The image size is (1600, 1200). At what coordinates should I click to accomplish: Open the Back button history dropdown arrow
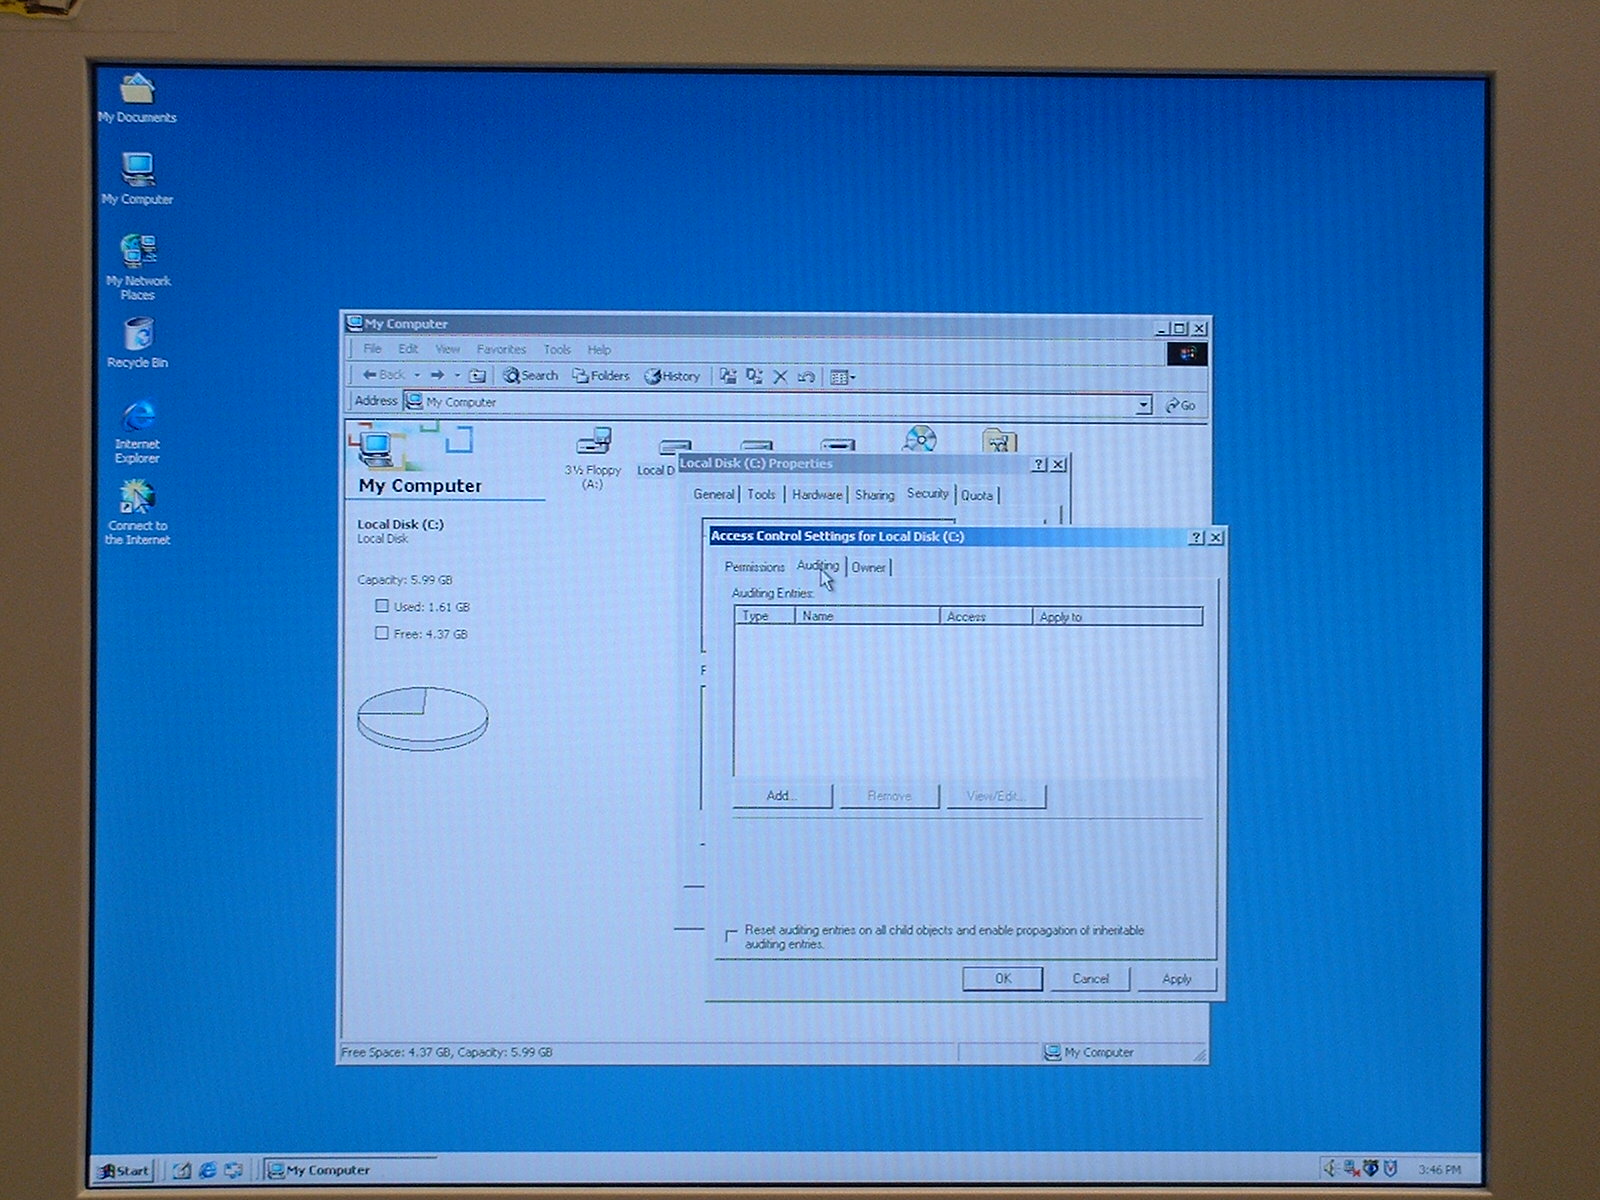pos(417,376)
